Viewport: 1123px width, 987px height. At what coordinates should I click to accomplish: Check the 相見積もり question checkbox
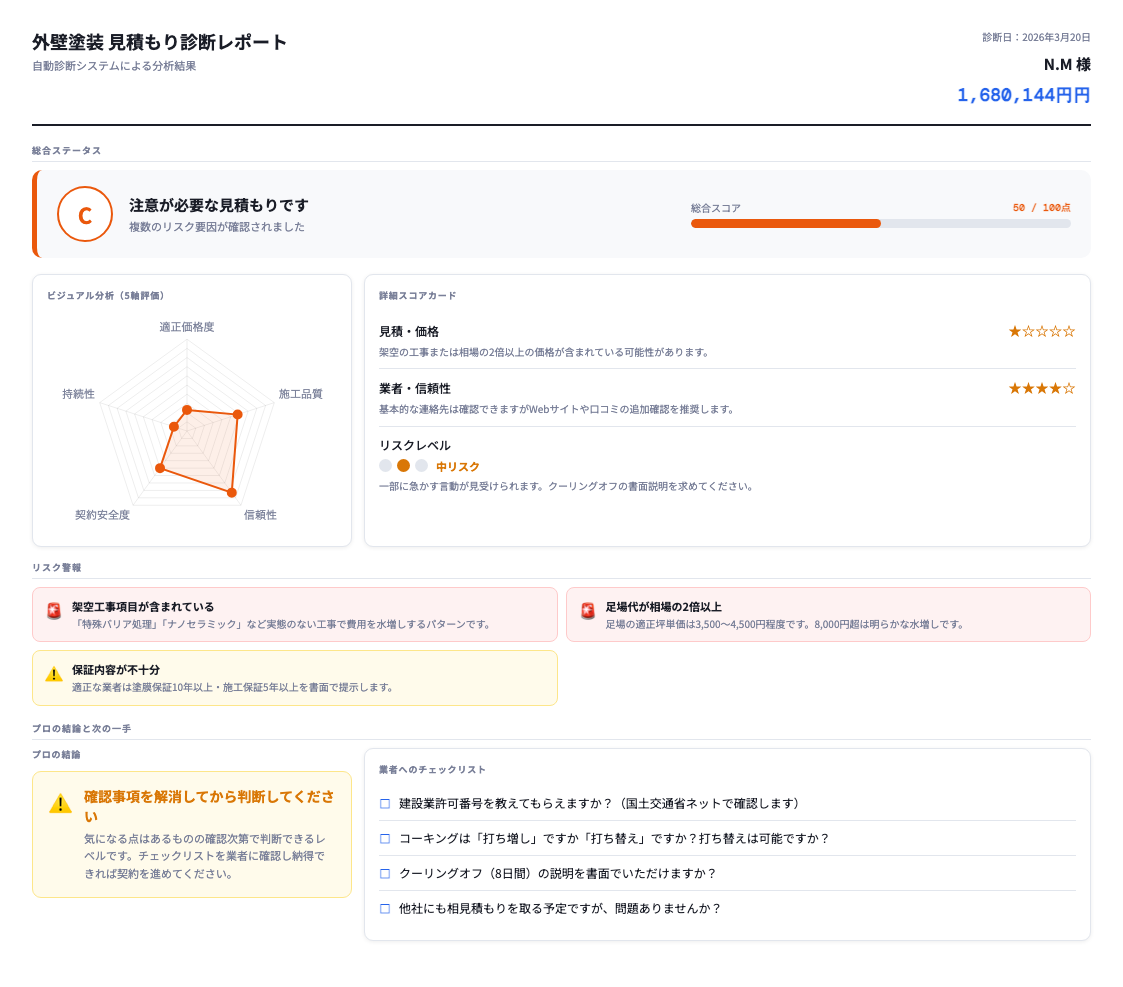pos(384,908)
